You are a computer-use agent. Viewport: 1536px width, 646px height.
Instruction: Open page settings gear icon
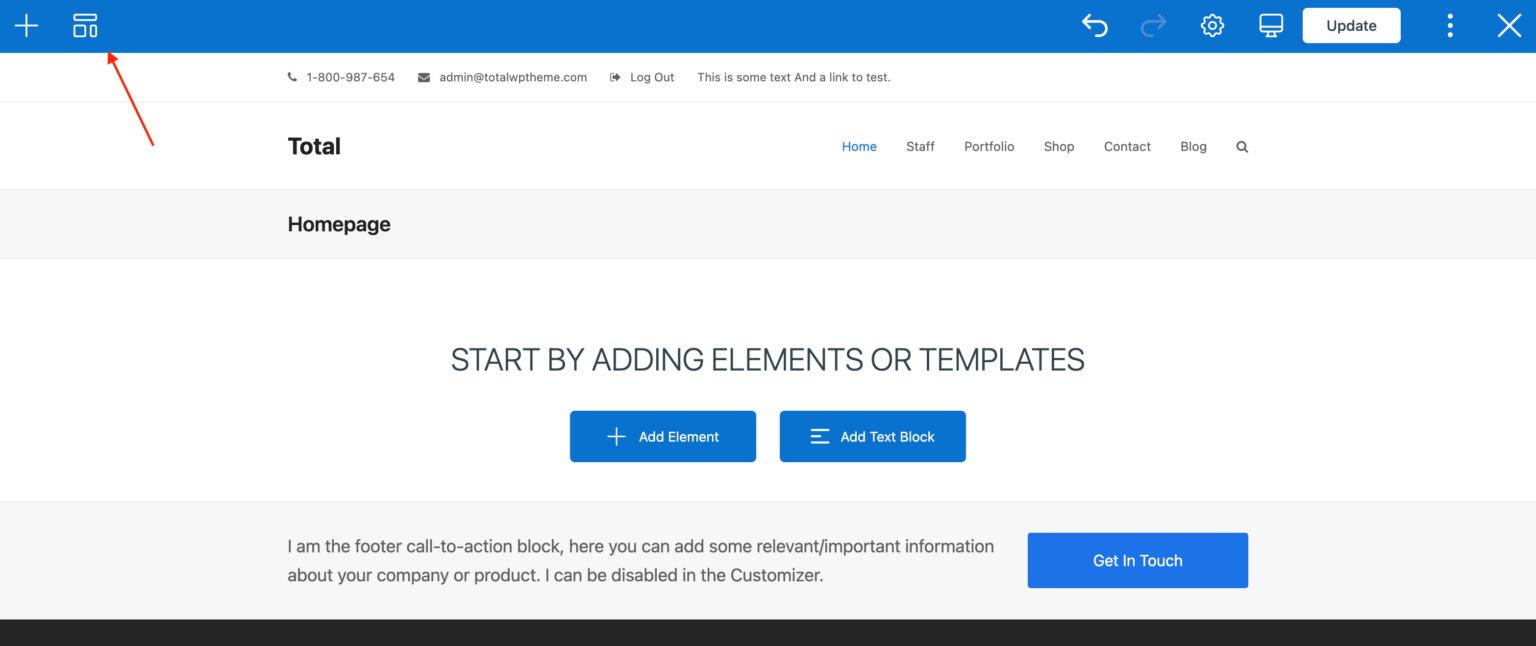pyautogui.click(x=1212, y=26)
